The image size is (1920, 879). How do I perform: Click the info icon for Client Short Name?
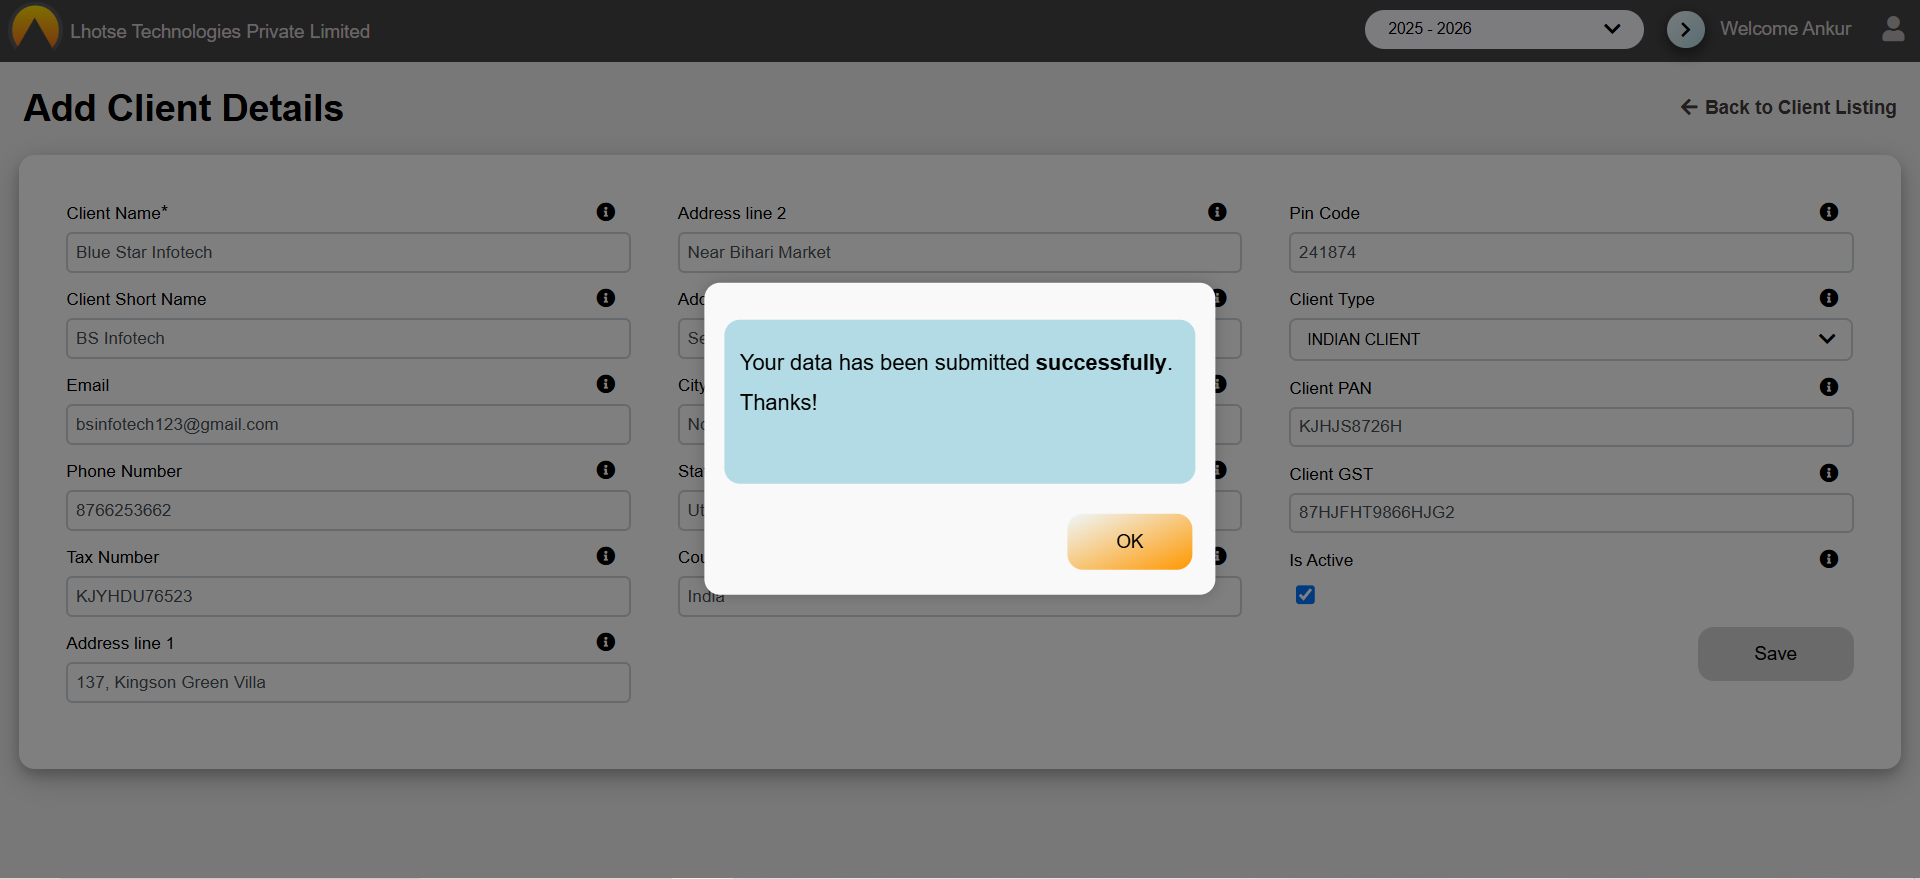pos(606,298)
